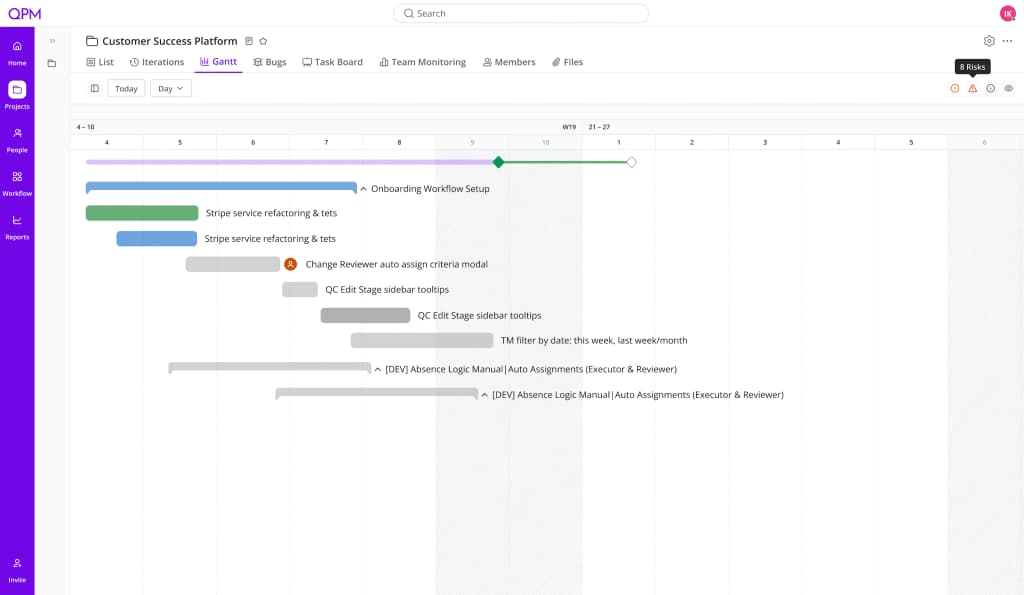Select the Gantt tab
Screen dimensions: 1024x595
(x=218, y=61)
